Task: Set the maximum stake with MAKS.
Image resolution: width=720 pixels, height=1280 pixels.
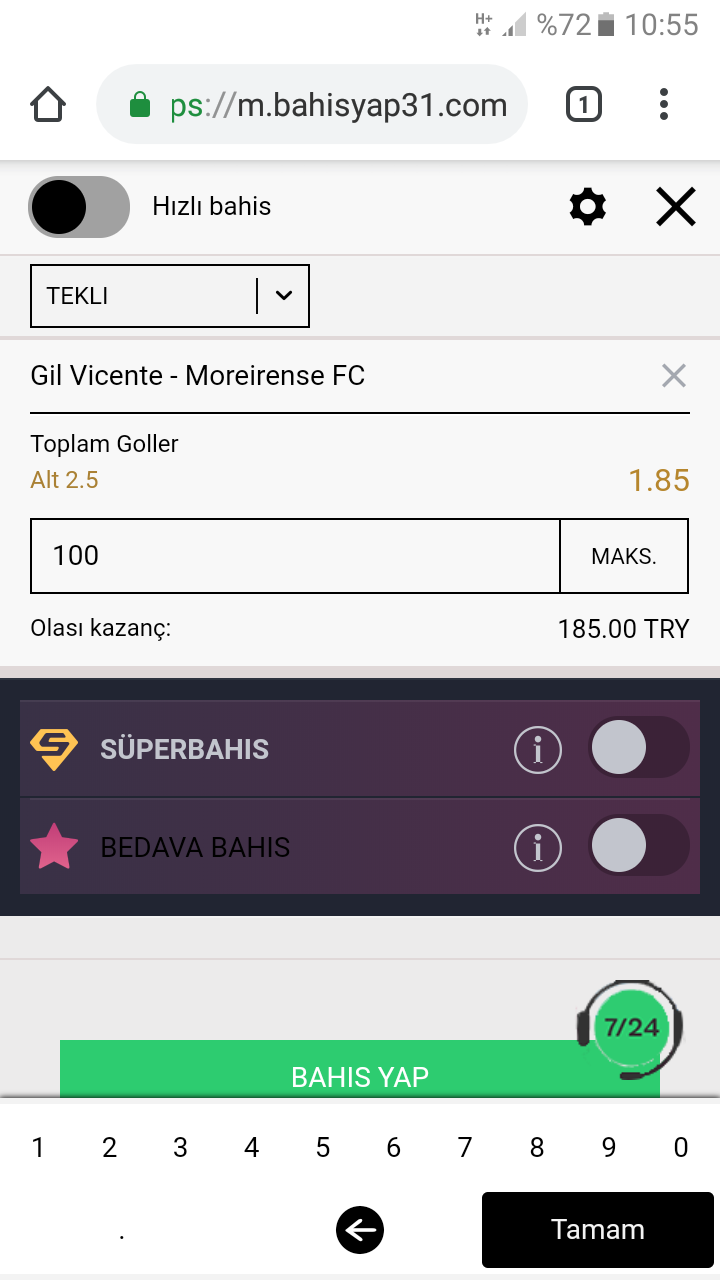Action: tap(624, 556)
